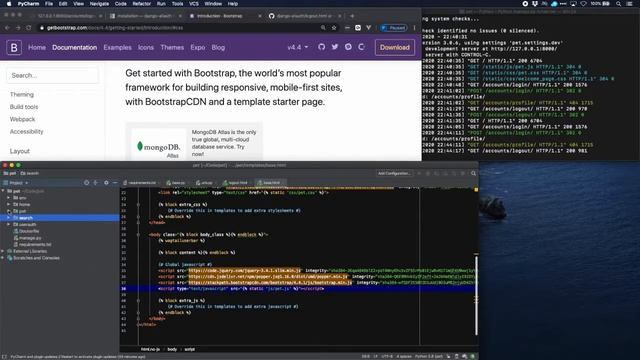Go forward in the browser

click(x=18, y=28)
